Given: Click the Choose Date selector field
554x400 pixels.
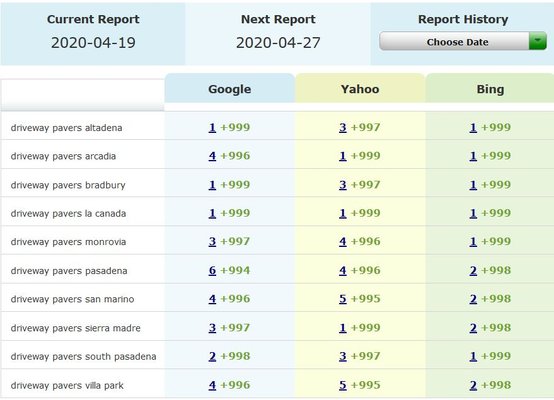Looking at the screenshot, I should tap(462, 41).
